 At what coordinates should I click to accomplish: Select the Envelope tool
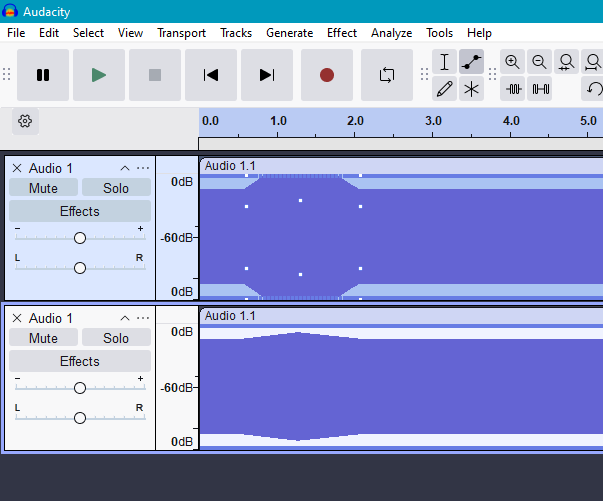point(472,62)
